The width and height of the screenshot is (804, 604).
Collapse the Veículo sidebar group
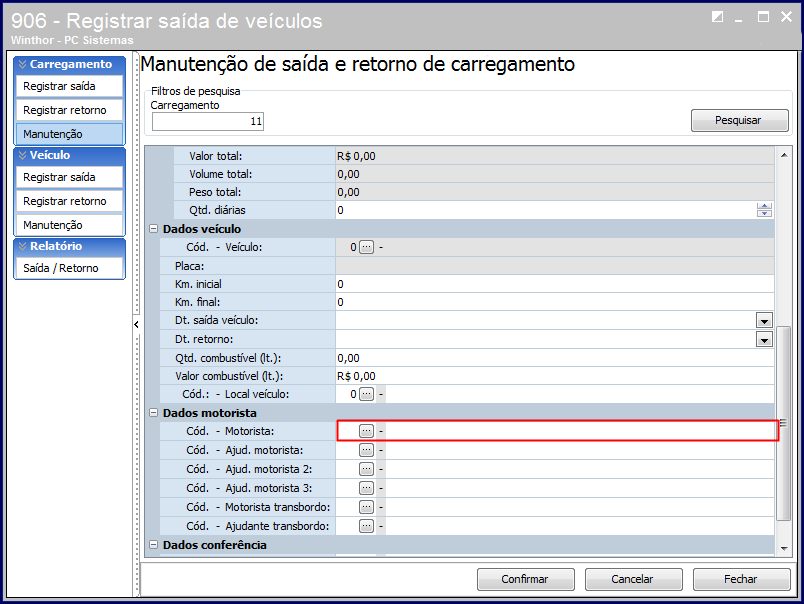(22, 155)
